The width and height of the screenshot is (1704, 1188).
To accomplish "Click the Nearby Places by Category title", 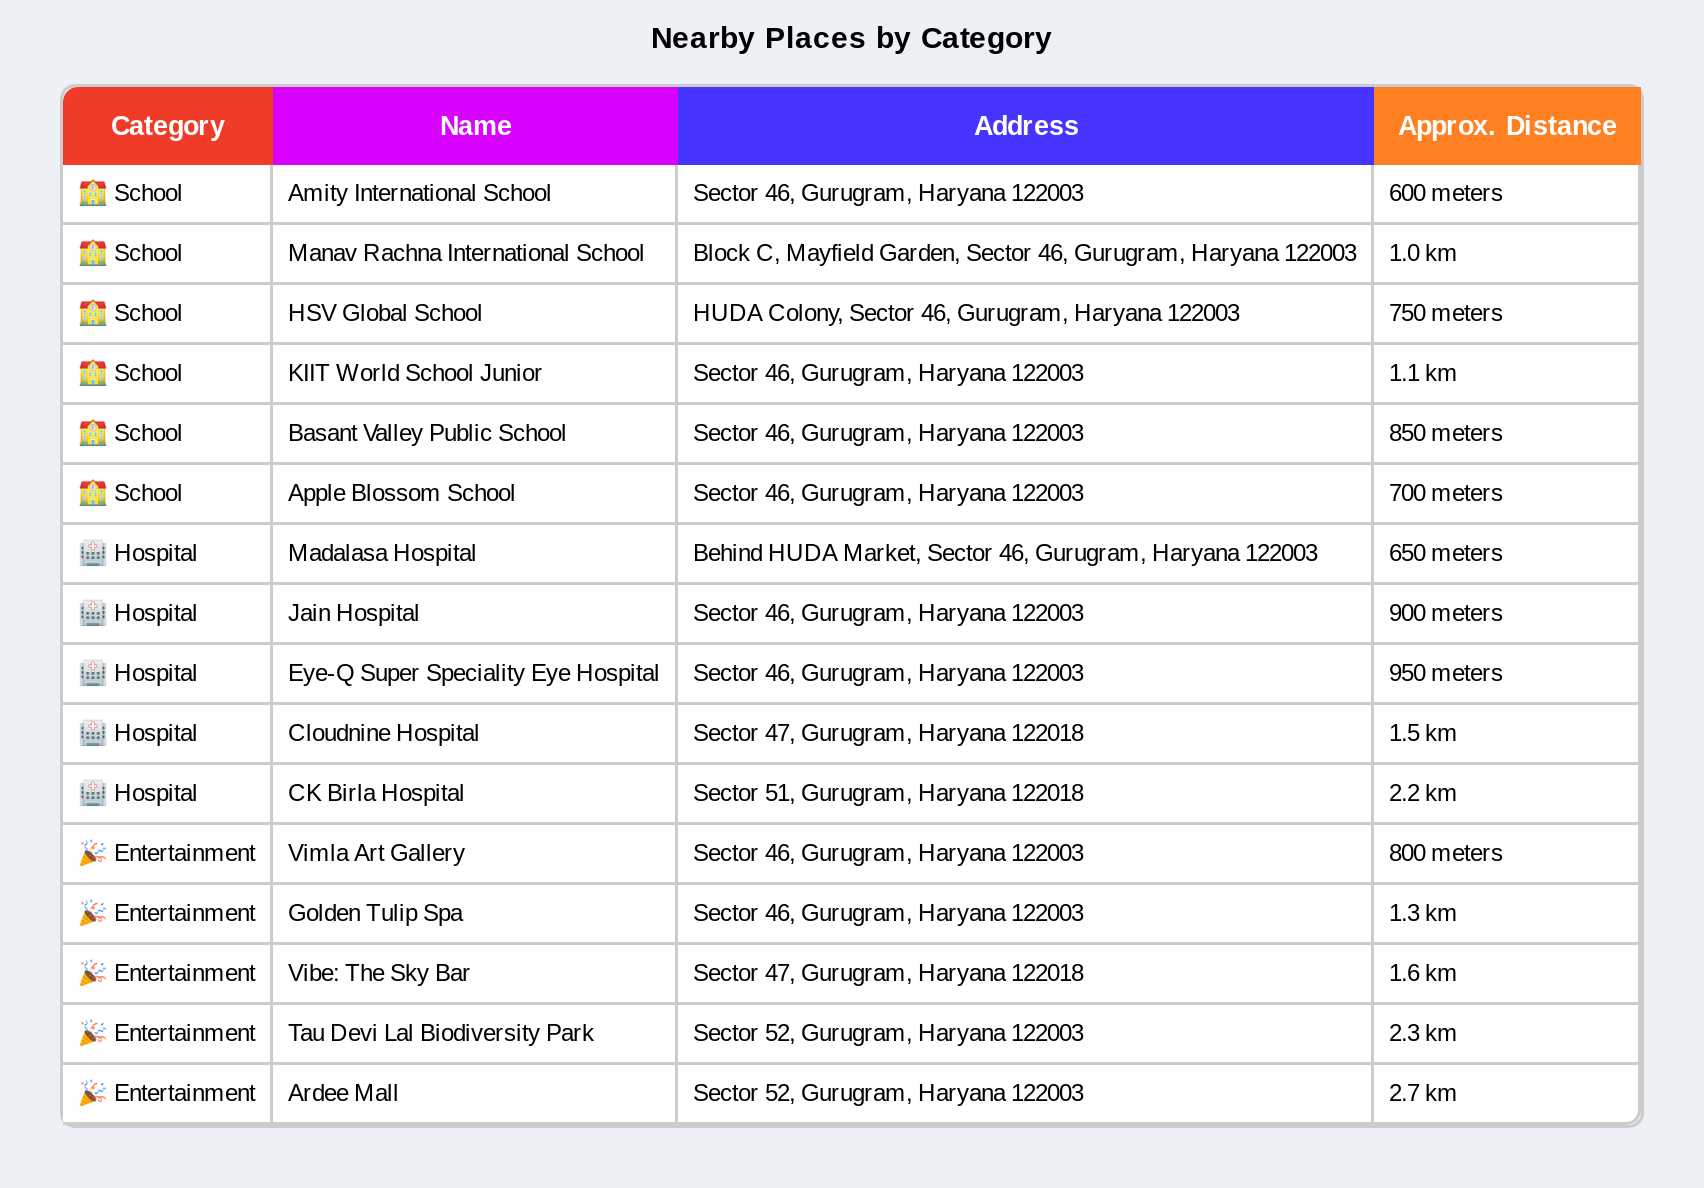I will [x=851, y=38].
